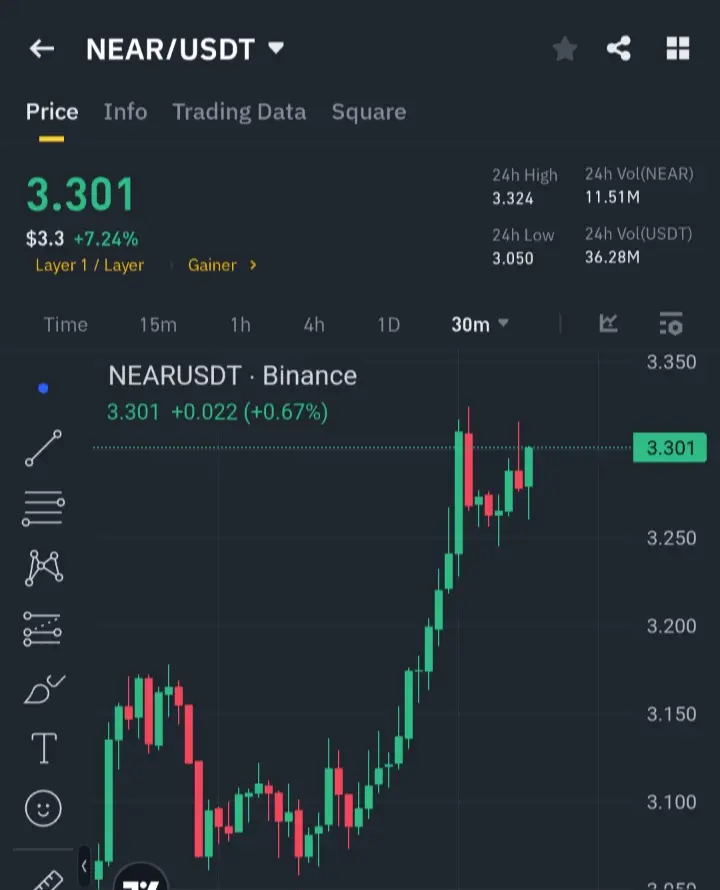
Task: Click the NEARUSDT · Binance chart title
Action: 233,376
